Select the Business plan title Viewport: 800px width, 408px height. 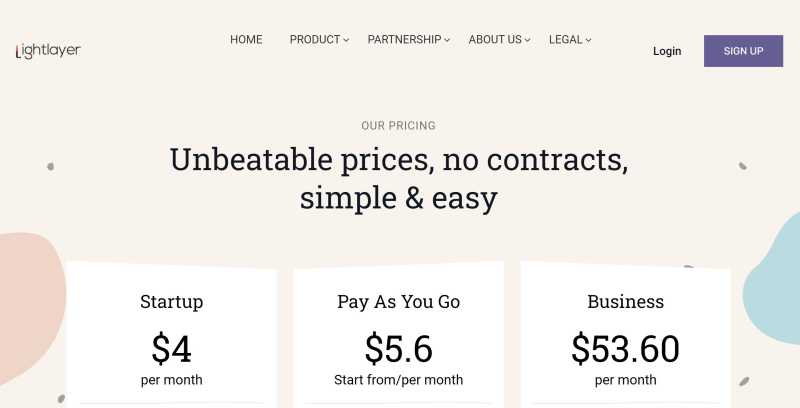point(625,301)
